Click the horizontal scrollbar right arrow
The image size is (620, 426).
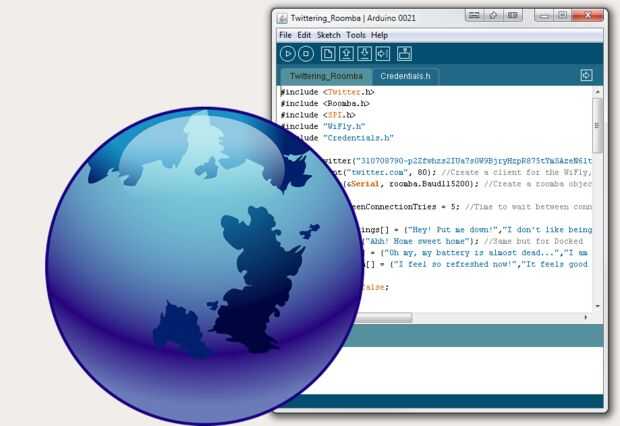tap(586, 317)
